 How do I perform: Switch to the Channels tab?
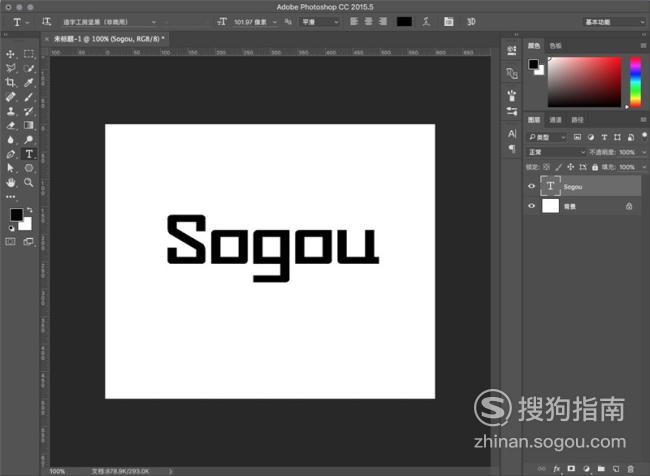pos(555,120)
